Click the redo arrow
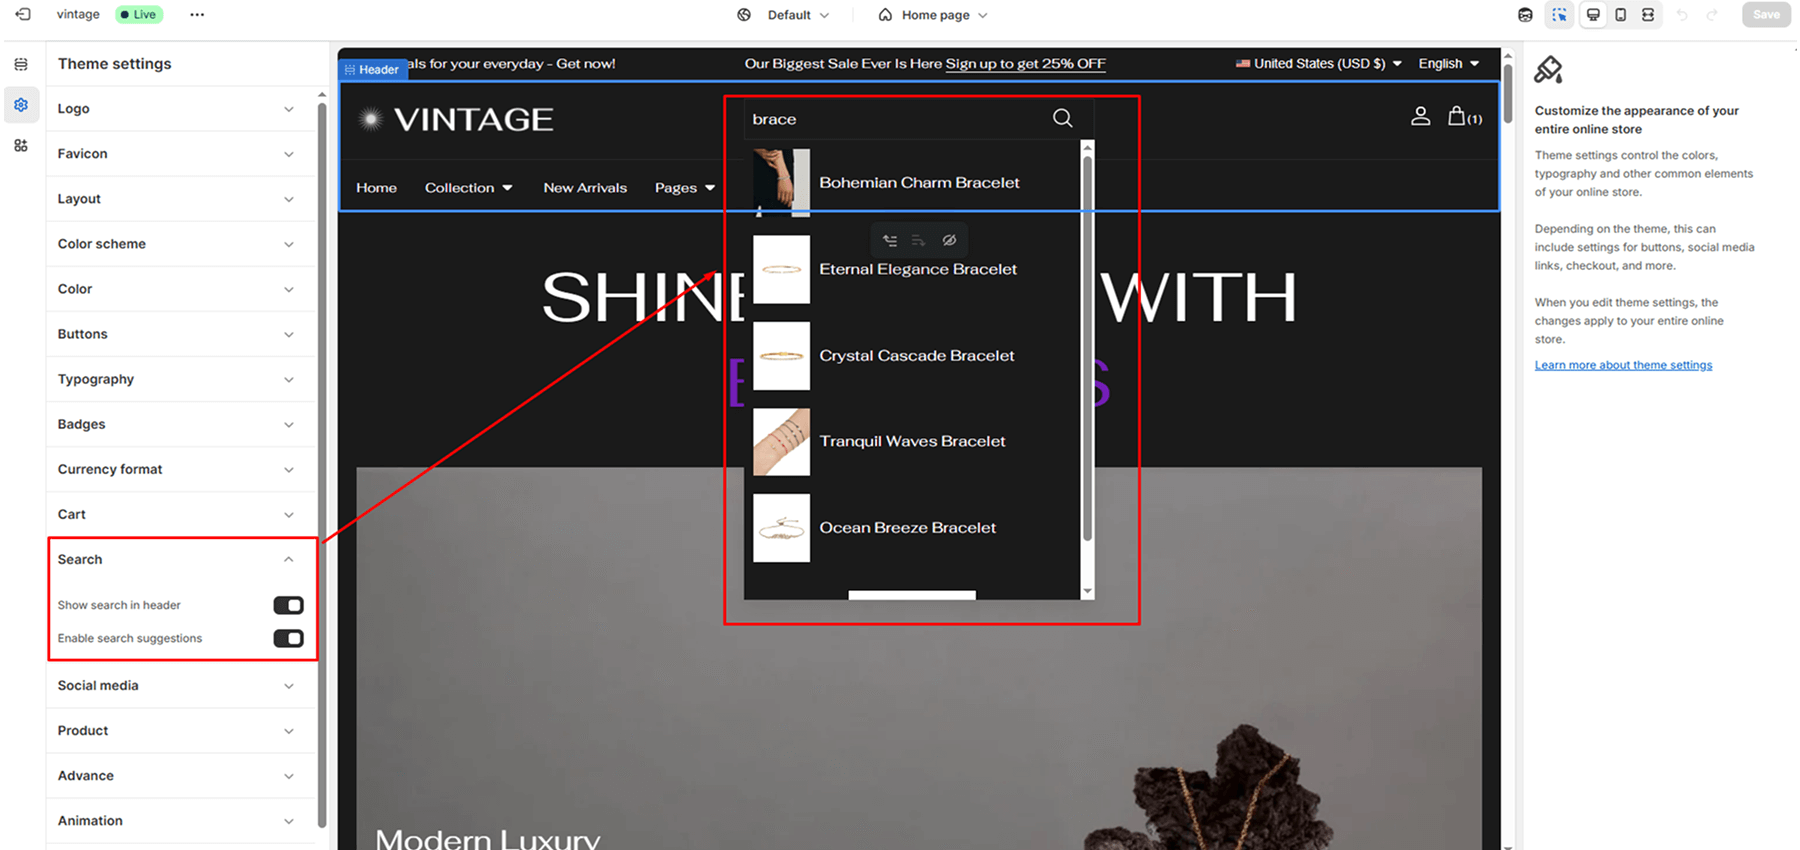The width and height of the screenshot is (1800, 850). [x=1712, y=15]
